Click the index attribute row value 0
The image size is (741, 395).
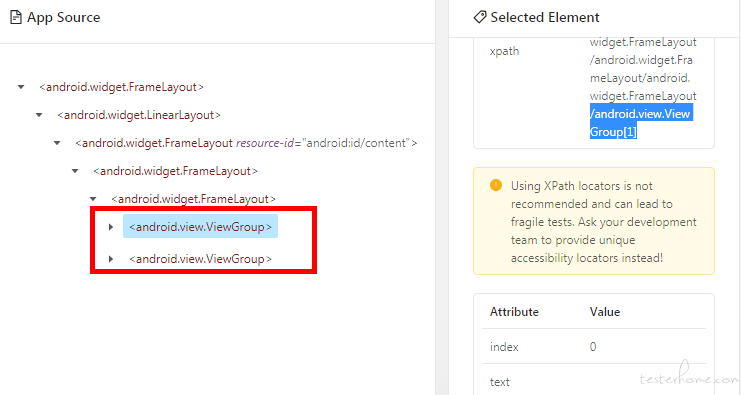593,347
